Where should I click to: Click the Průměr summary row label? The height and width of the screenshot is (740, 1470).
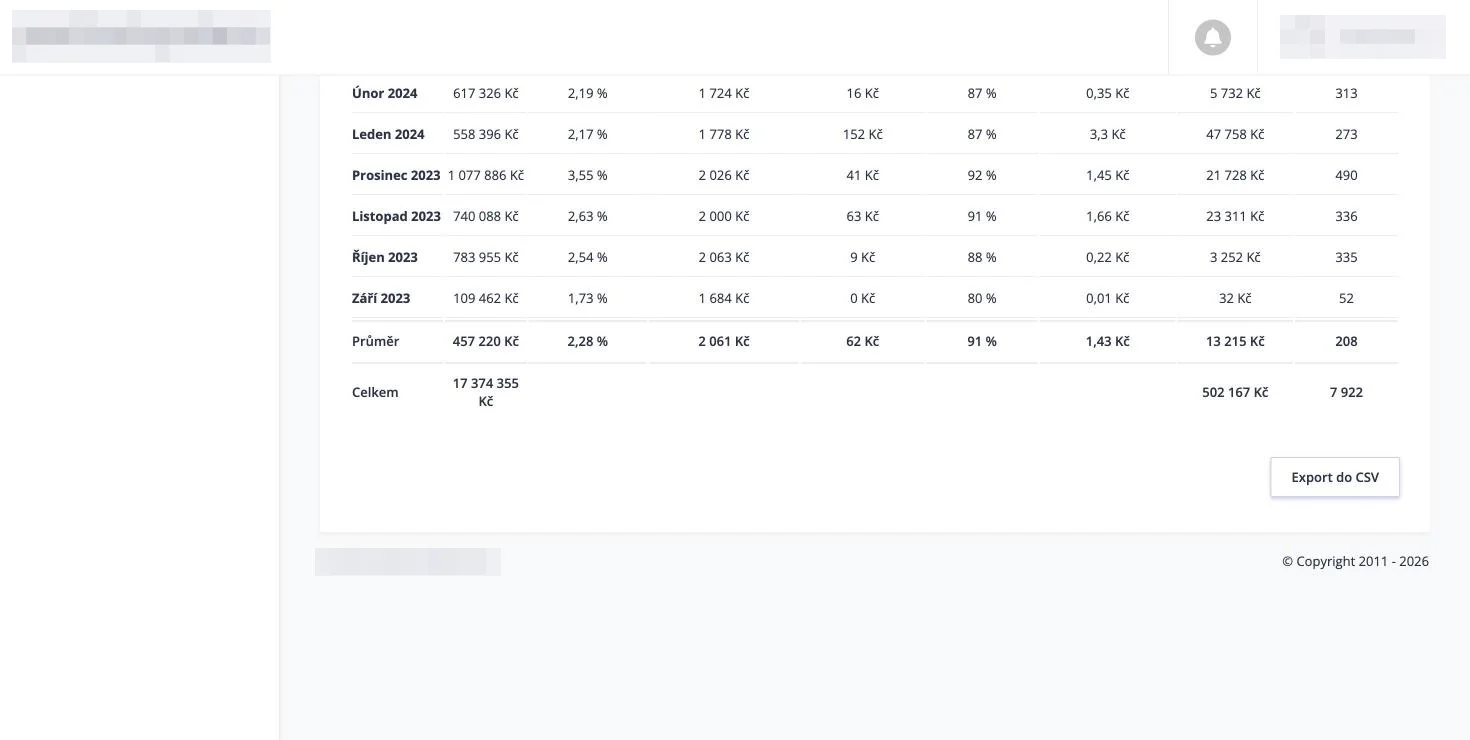click(x=376, y=341)
